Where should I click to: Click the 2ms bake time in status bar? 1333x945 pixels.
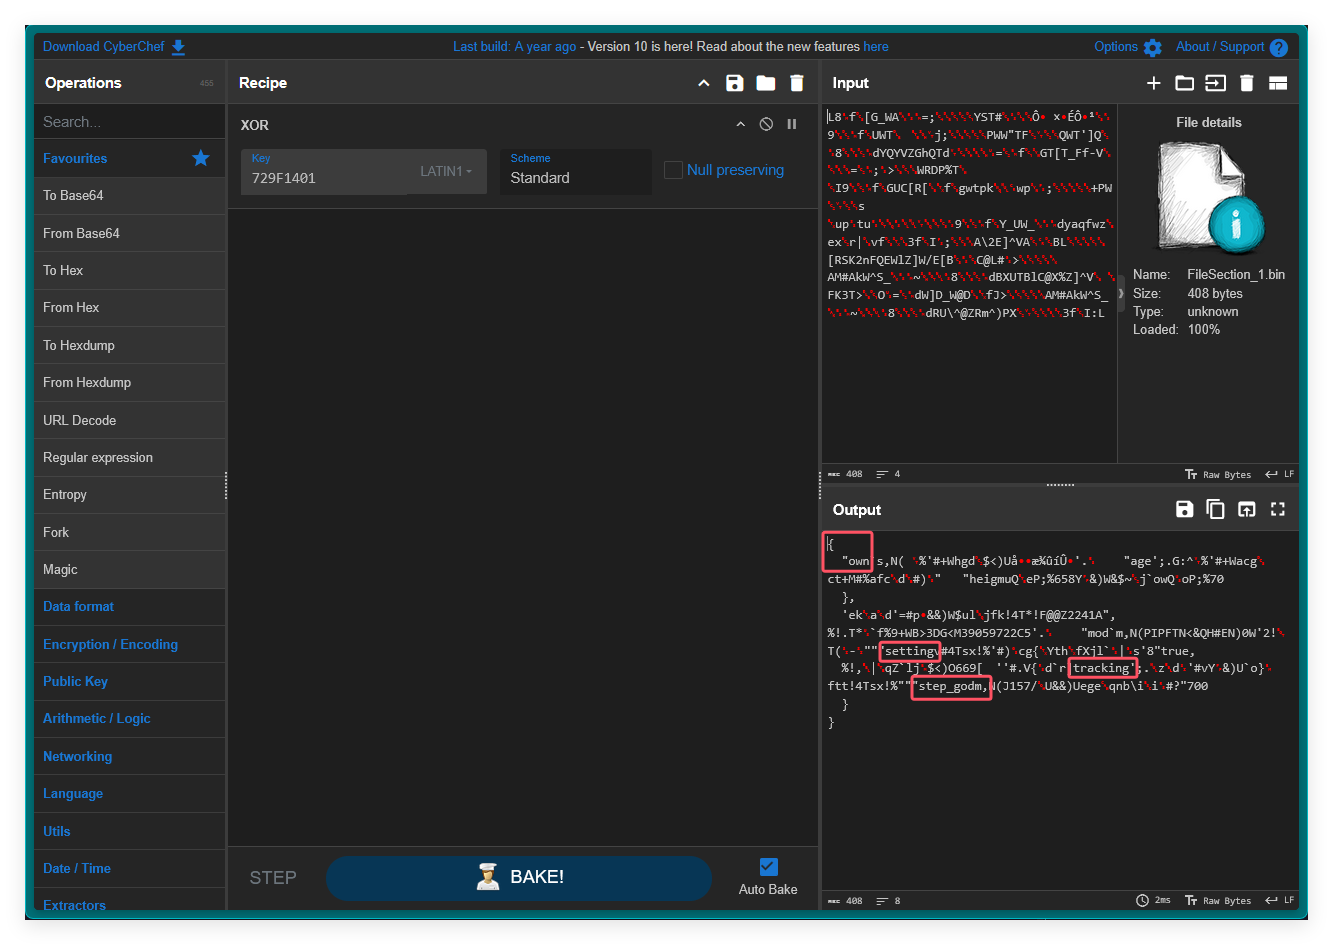[x=1154, y=900]
